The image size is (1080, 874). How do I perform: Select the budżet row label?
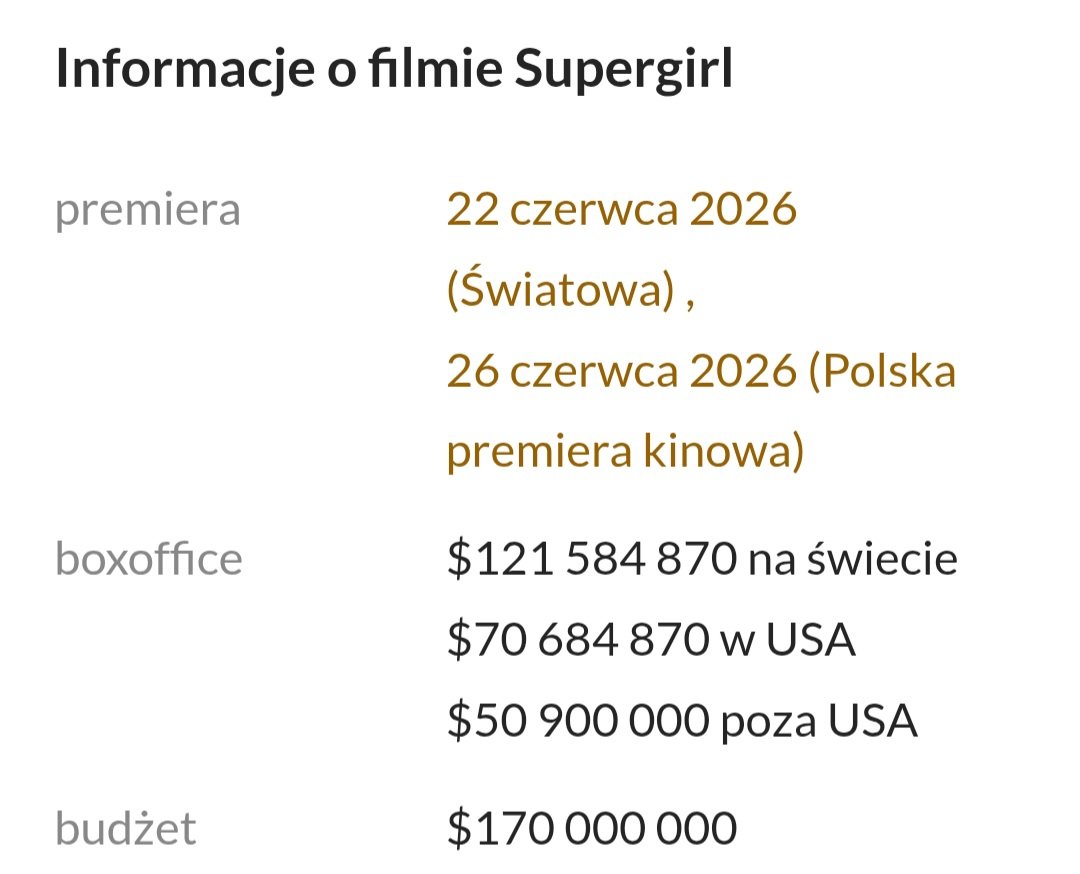[x=126, y=828]
